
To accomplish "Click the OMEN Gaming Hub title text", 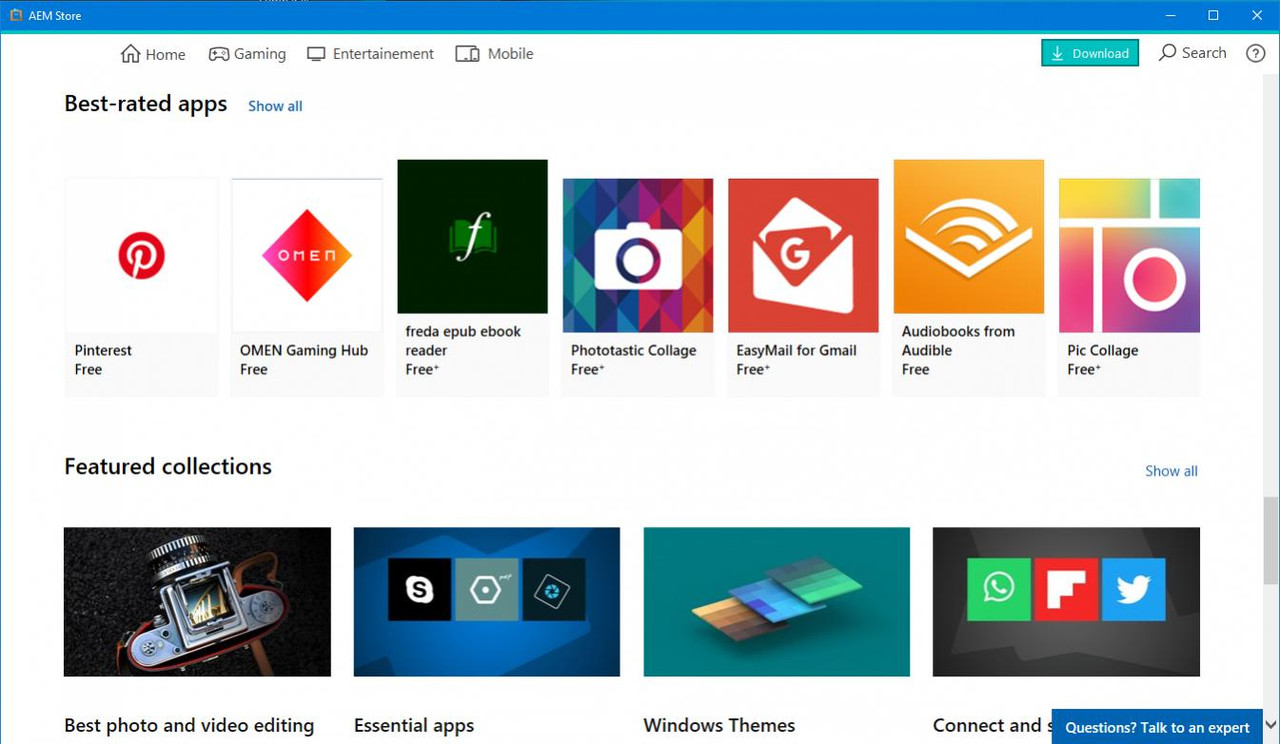I will (x=304, y=350).
